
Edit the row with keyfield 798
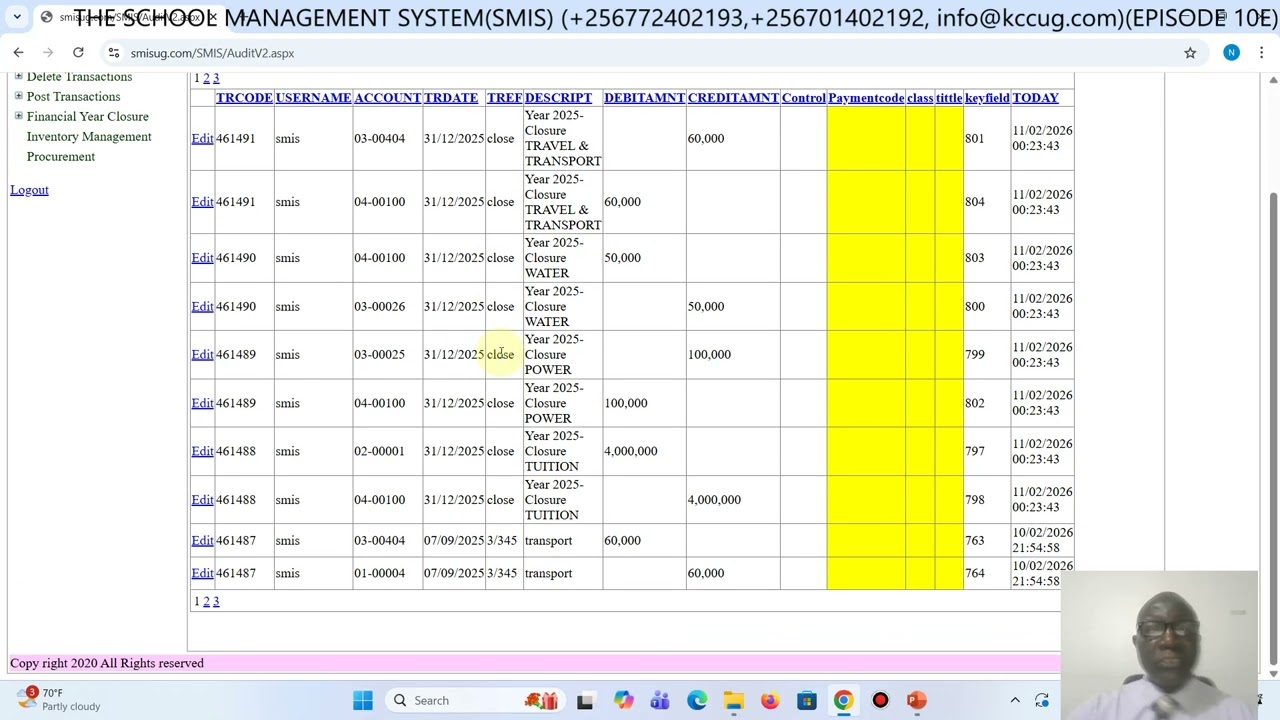[202, 500]
